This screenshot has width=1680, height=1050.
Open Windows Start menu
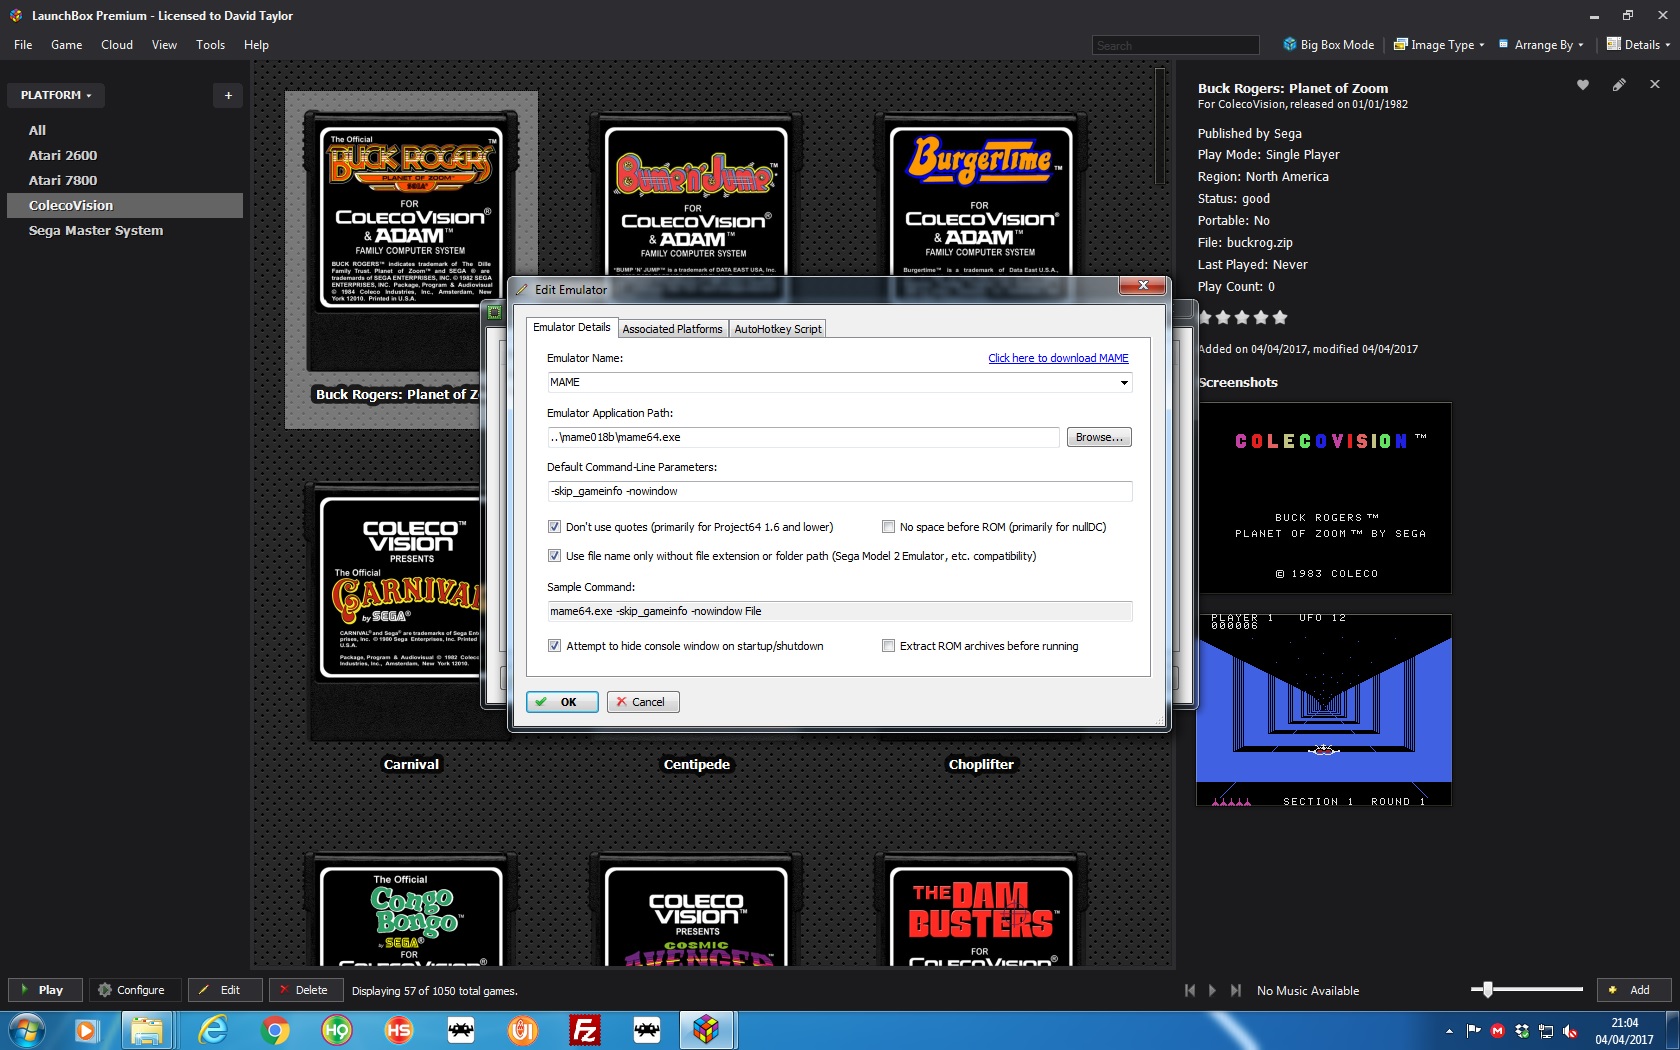pos(27,1030)
